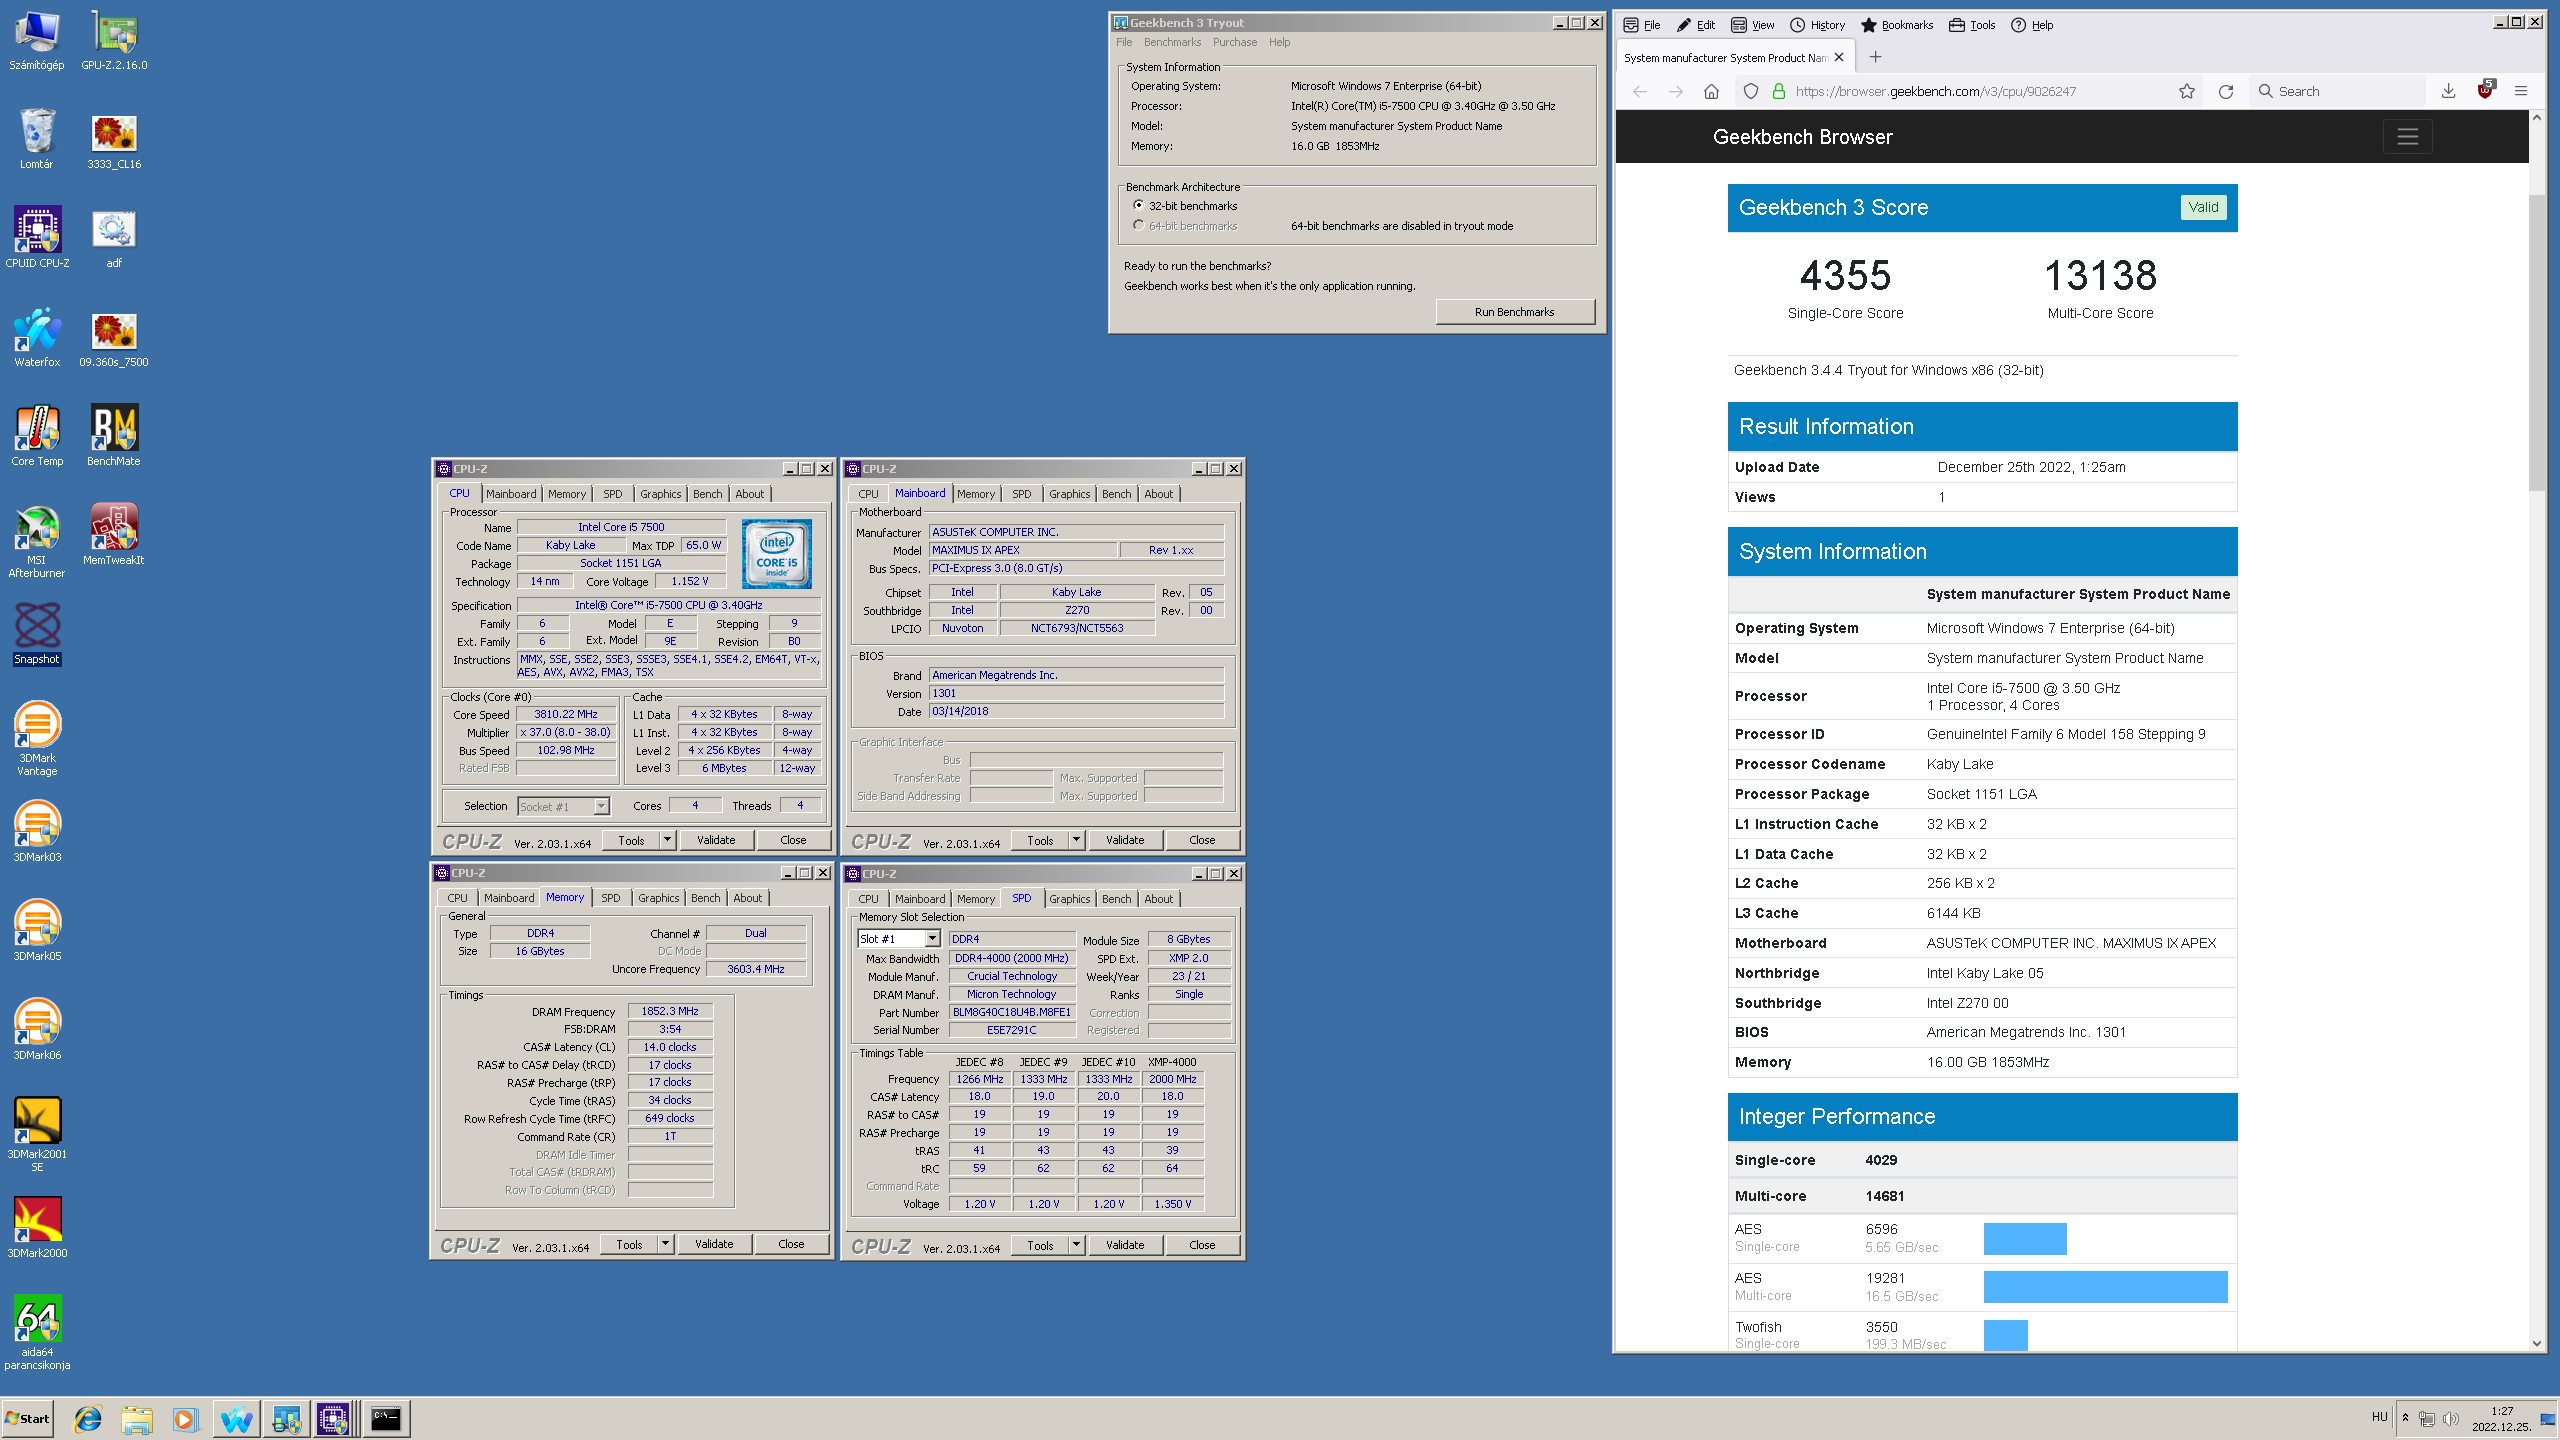Open the Windows Start button
Screen dimensions: 2560x1440
(28, 1418)
